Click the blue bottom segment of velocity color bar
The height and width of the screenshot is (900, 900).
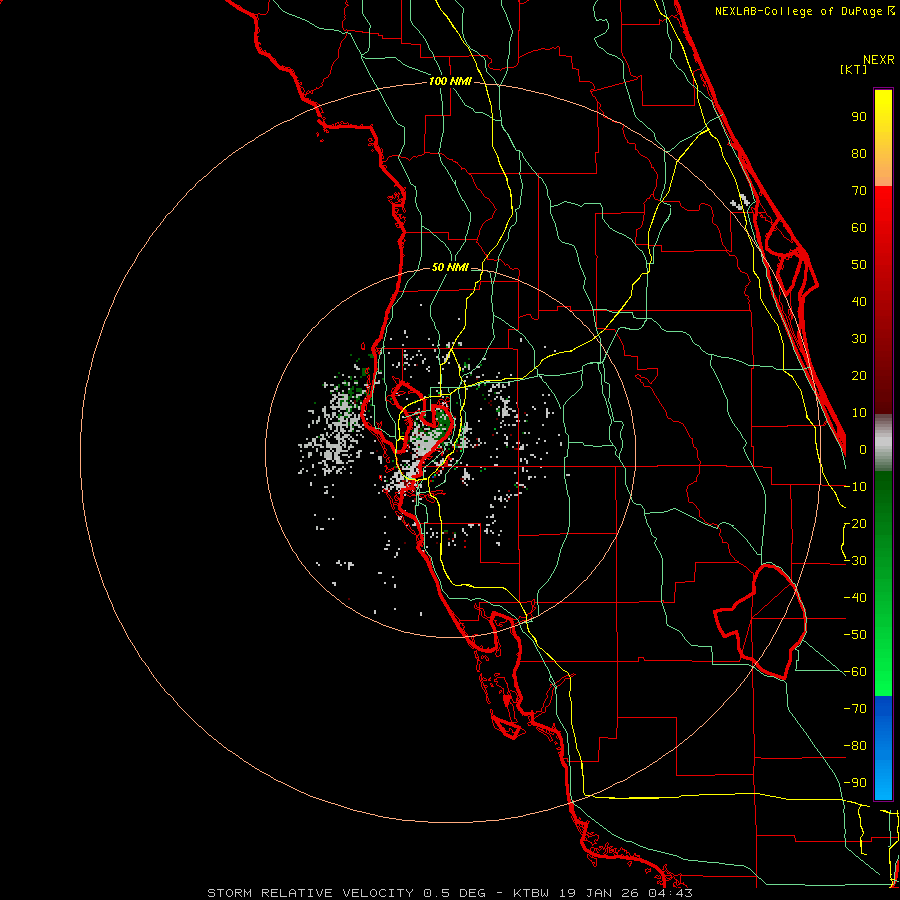pyautogui.click(x=883, y=748)
